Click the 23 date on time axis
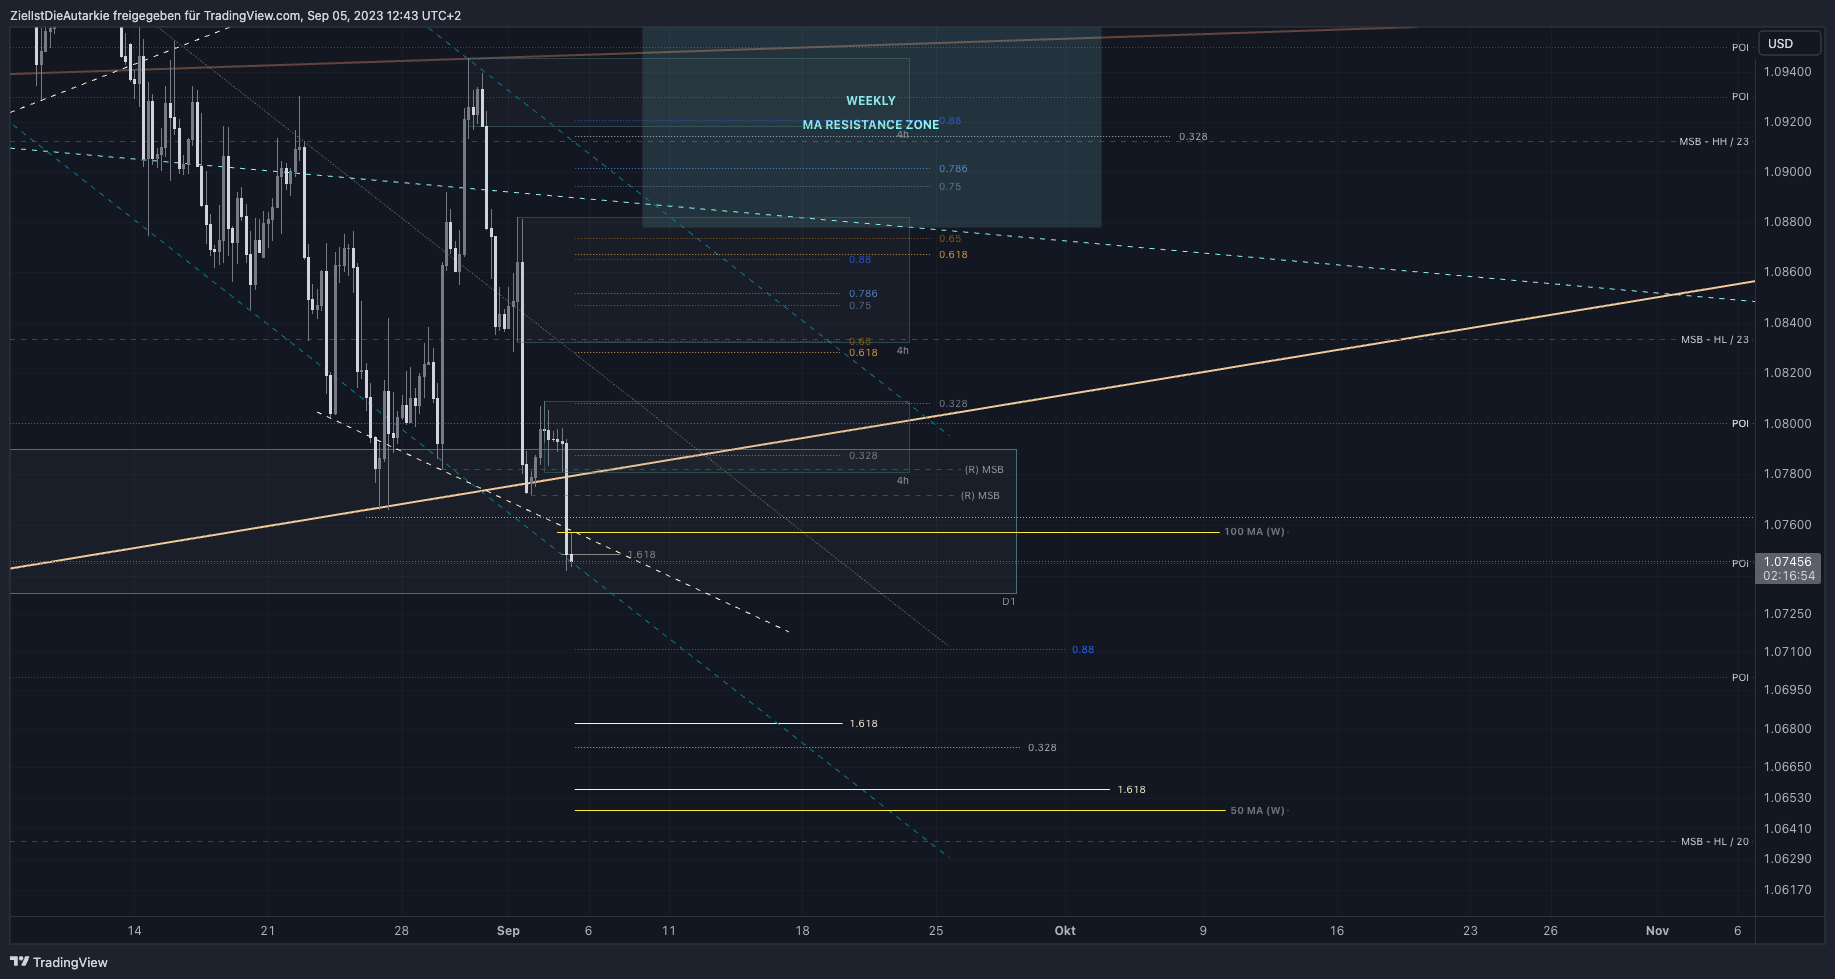The image size is (1835, 979). click(x=1470, y=931)
